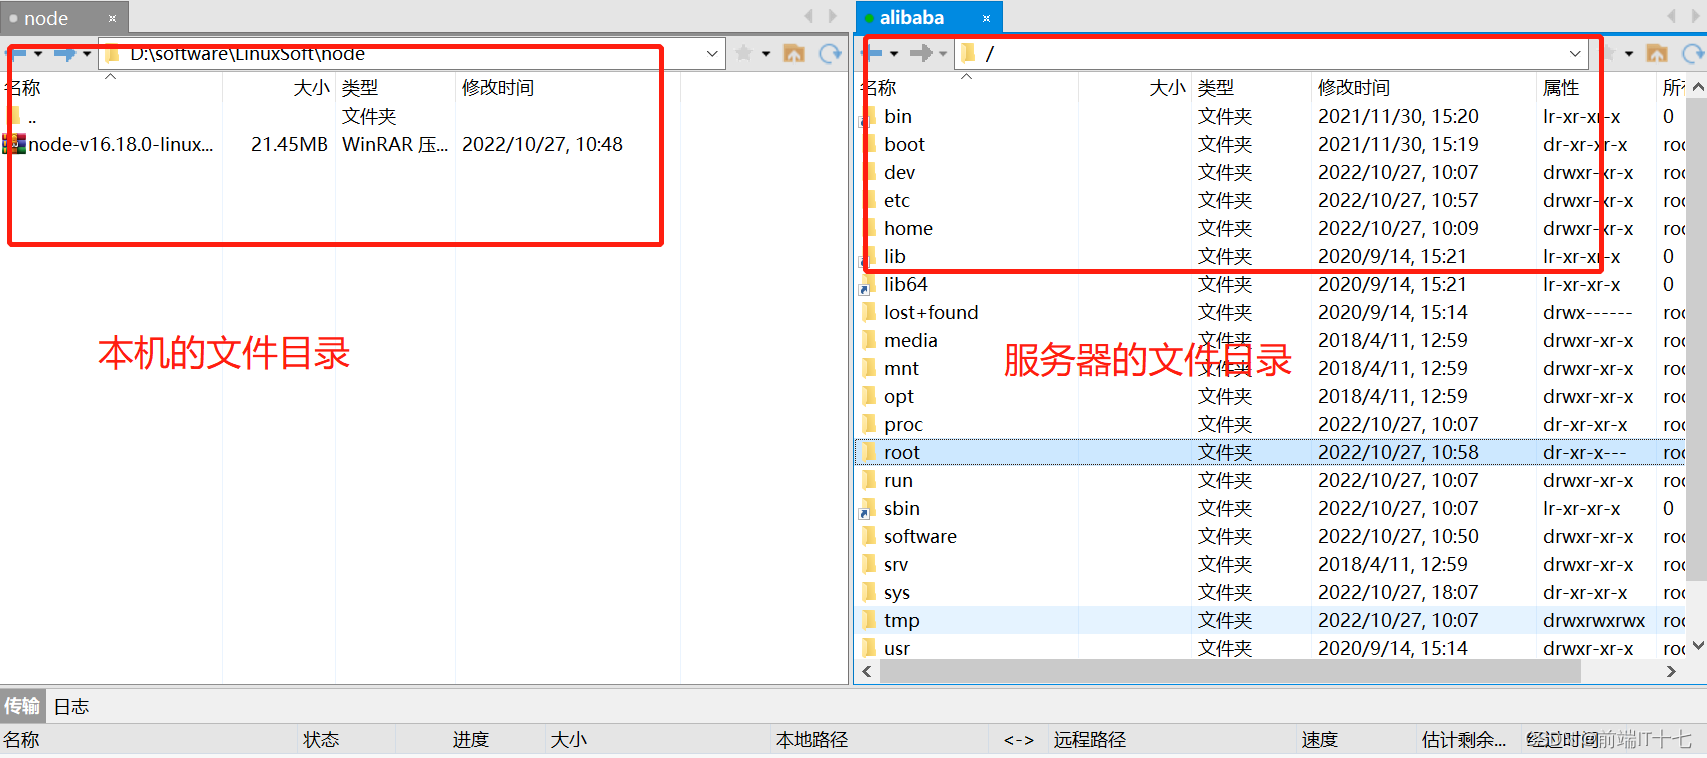The image size is (1707, 758).
Task: Select the srv folder row
Action: point(1270,564)
